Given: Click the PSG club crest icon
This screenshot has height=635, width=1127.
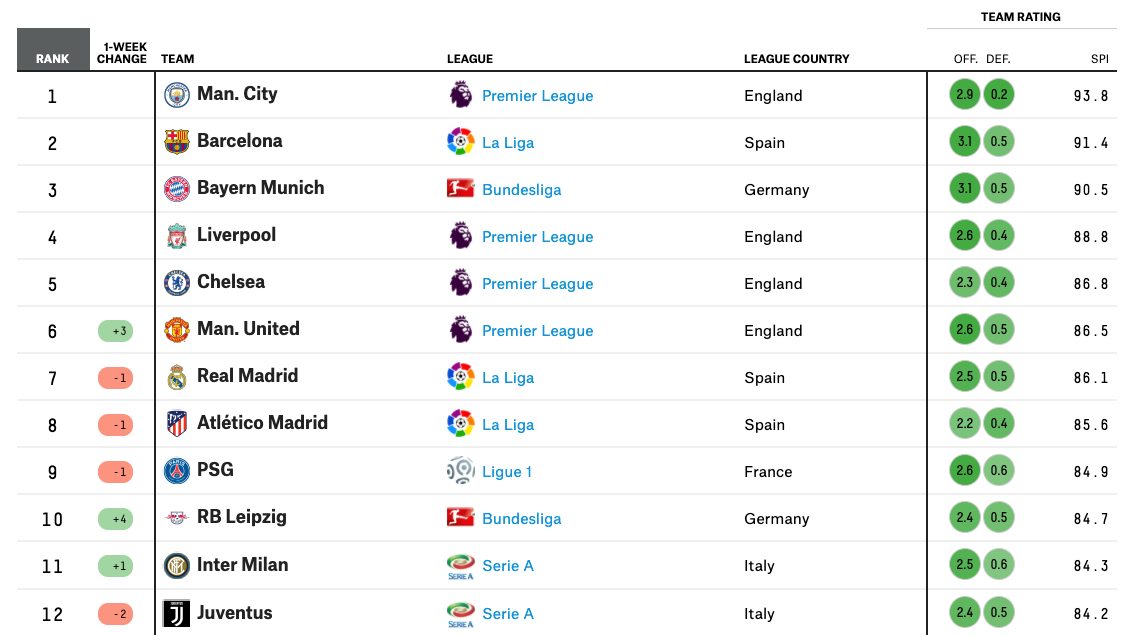Looking at the screenshot, I should pos(177,471).
